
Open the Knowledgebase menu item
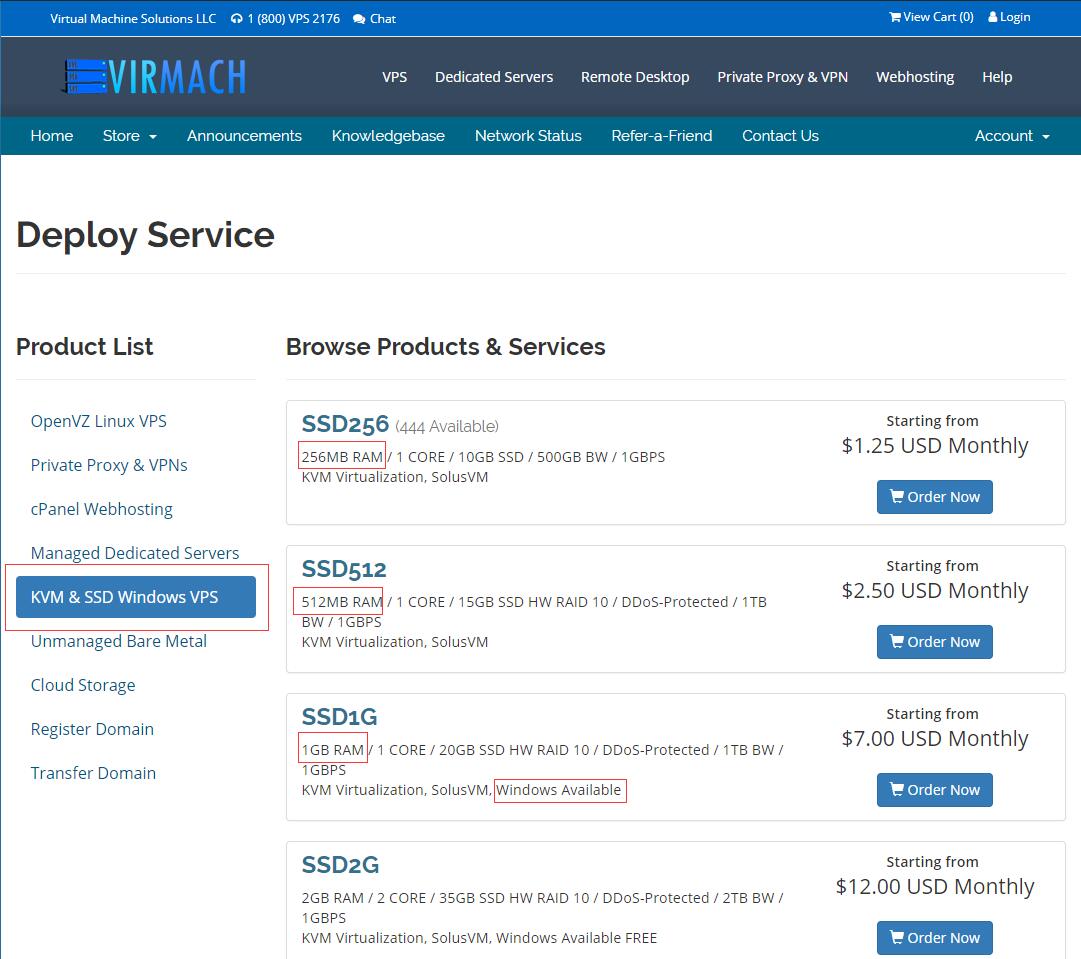388,135
